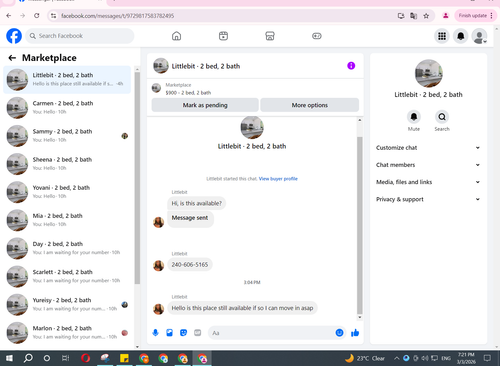
Task: Open the Notifications bell in top bar
Action: point(461,36)
